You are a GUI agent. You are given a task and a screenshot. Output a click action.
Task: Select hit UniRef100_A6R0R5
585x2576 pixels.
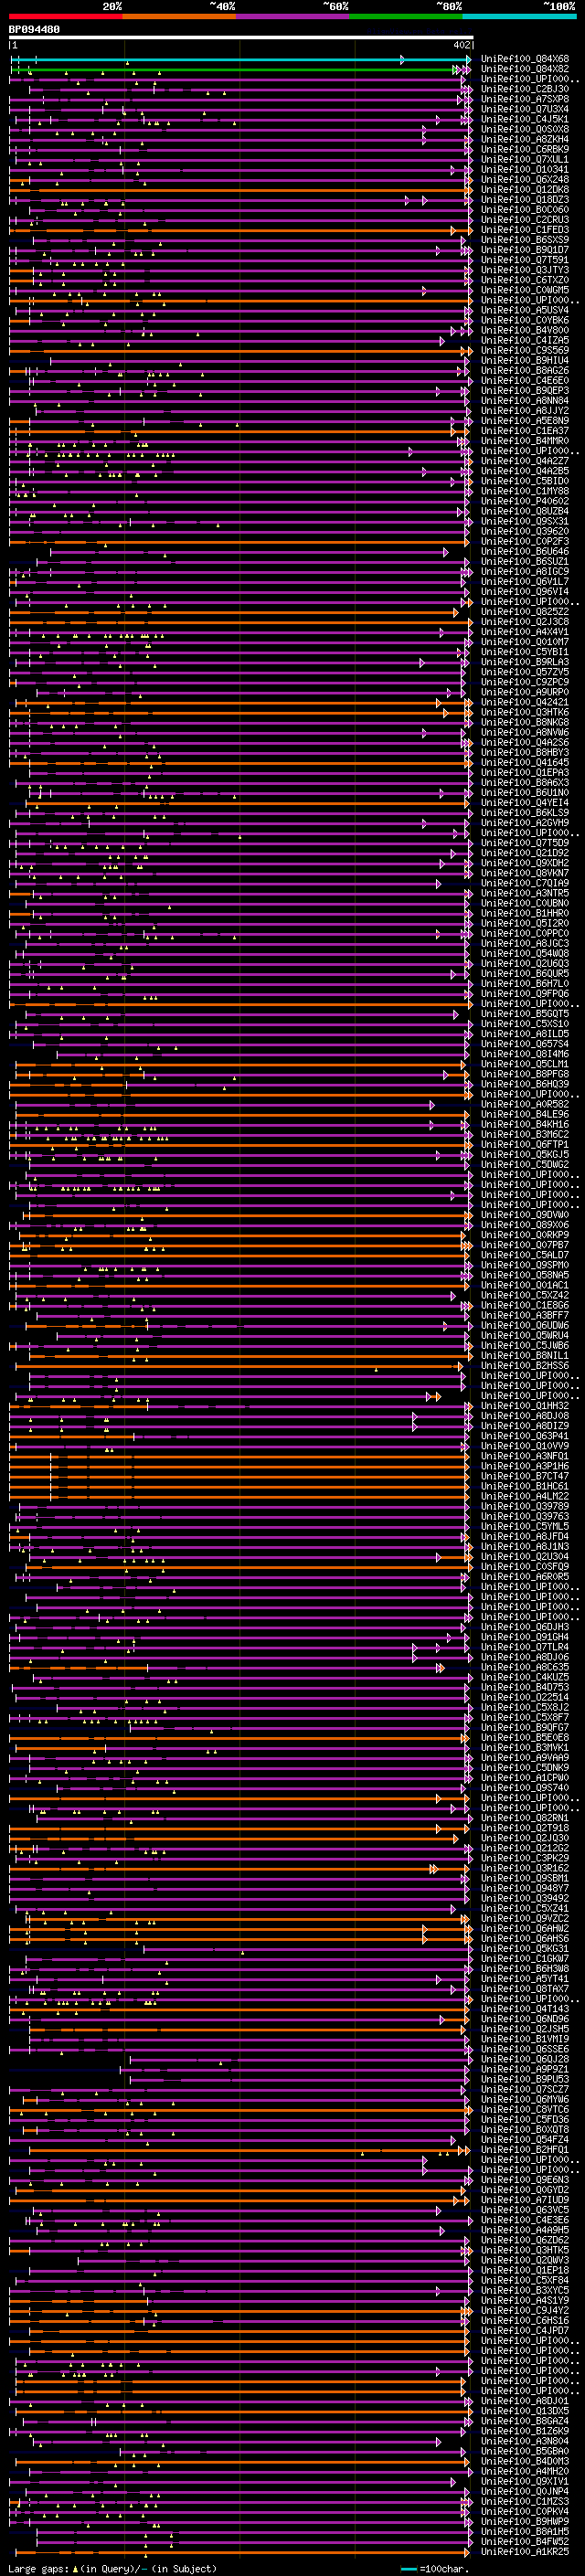(x=525, y=1578)
